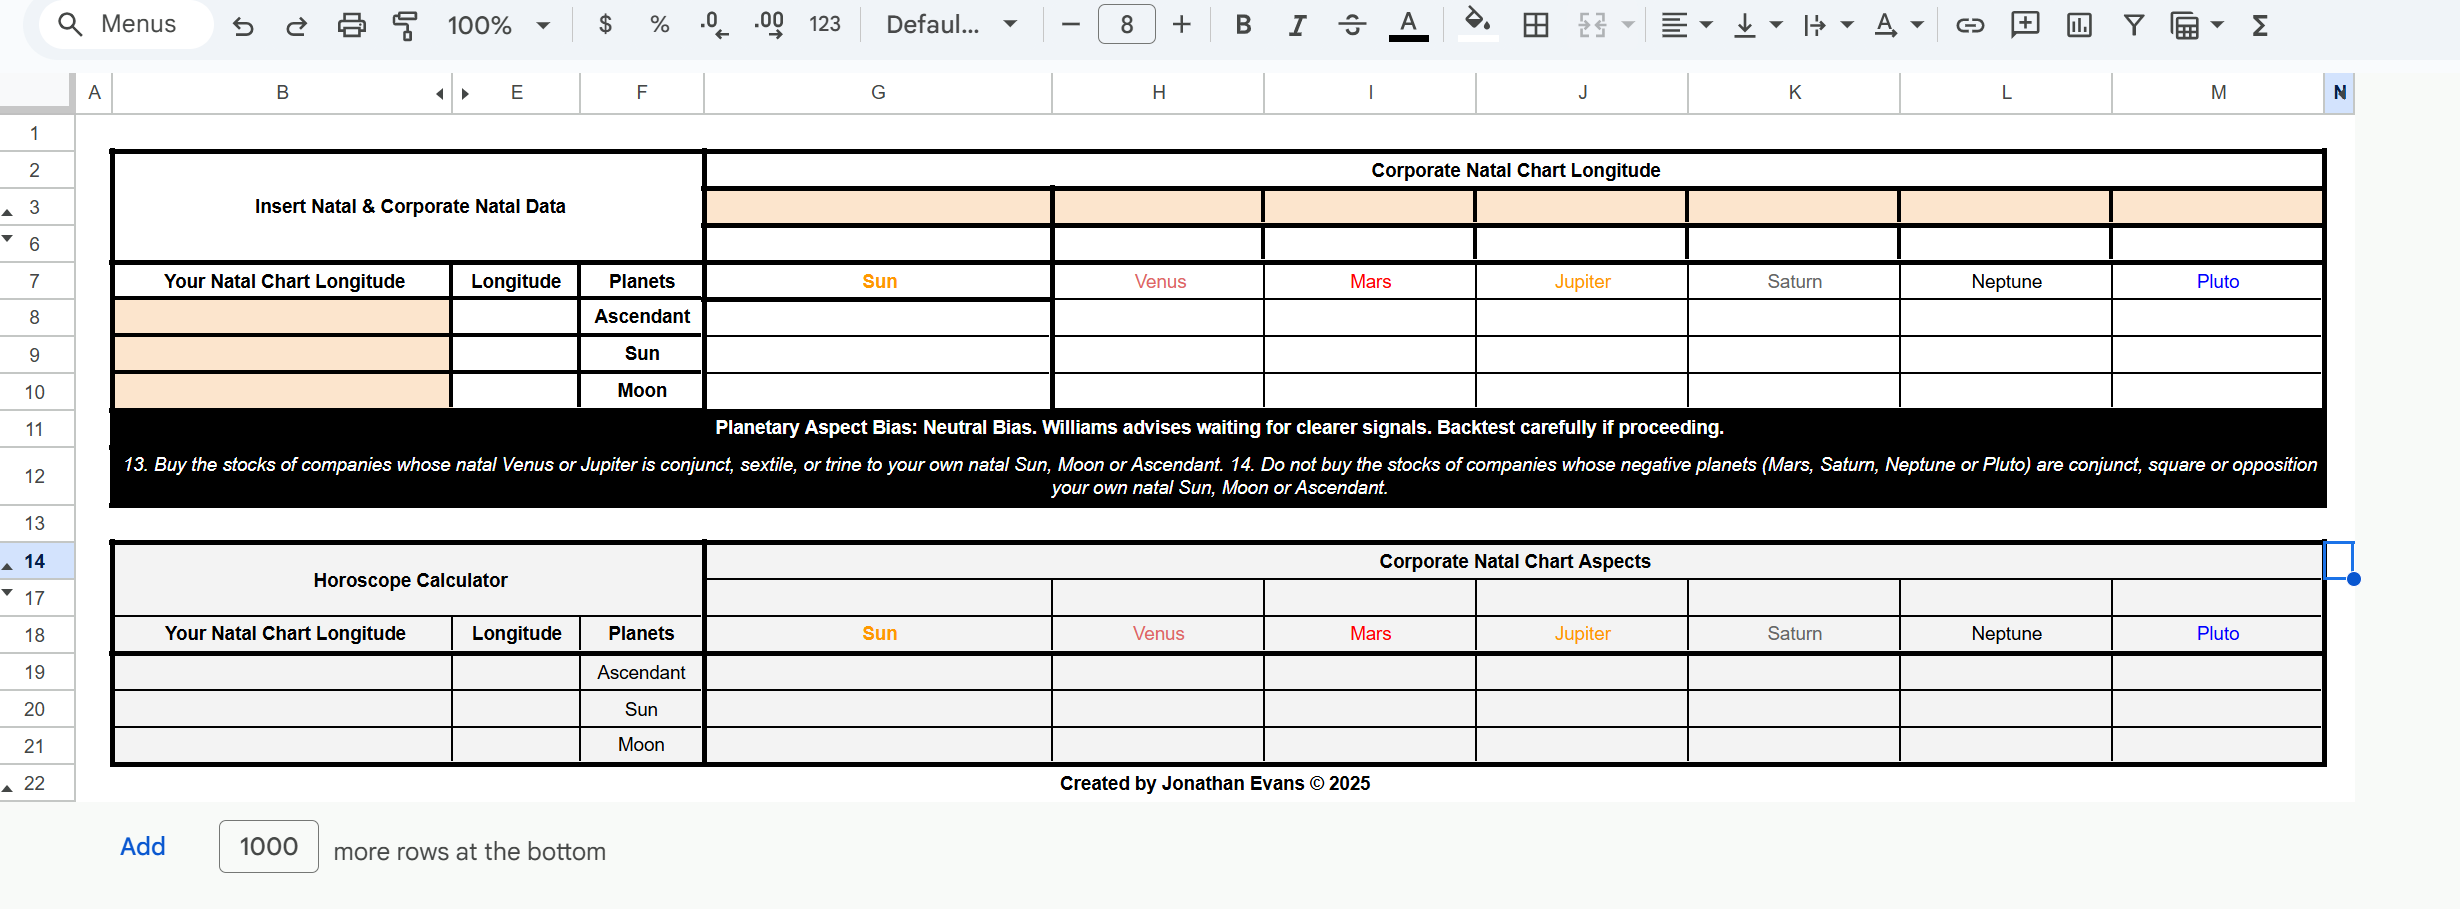Click the Undo arrow icon

click(242, 25)
